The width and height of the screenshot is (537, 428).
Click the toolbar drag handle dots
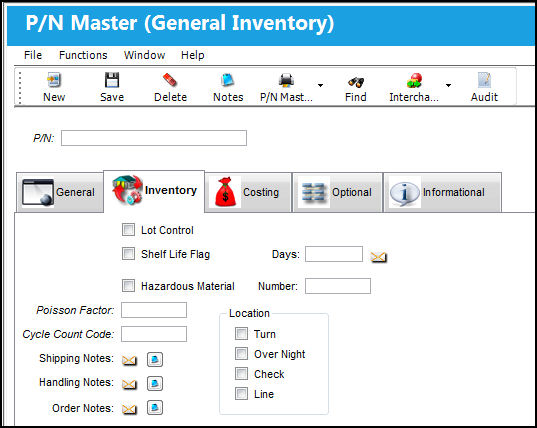(x=20, y=87)
